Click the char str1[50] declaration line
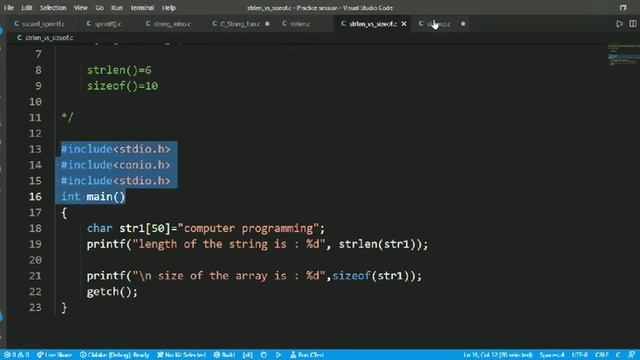Viewport: 640px width, 360px height. click(x=206, y=229)
